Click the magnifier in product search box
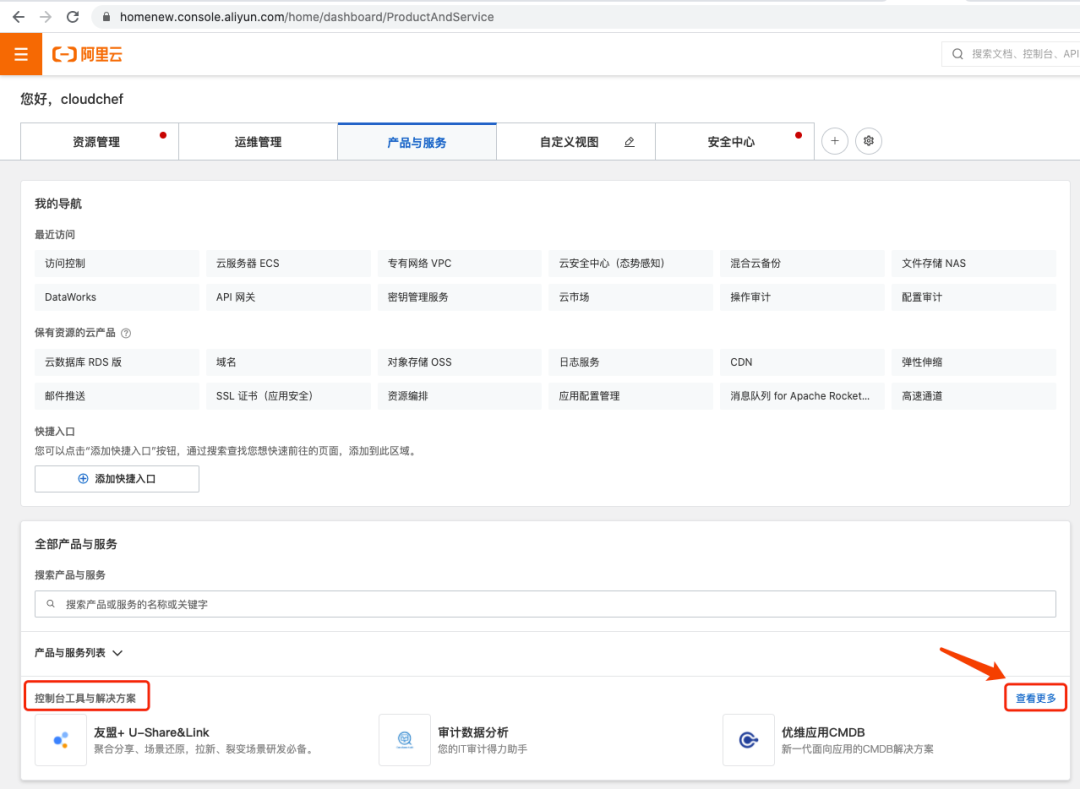 pyautogui.click(x=50, y=604)
